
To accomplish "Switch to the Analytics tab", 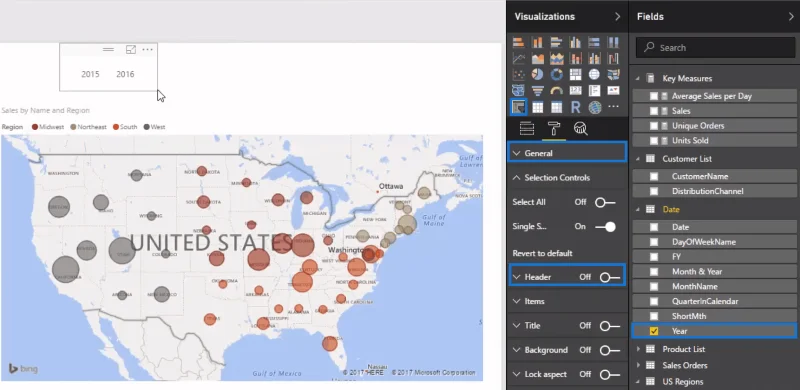I will [580, 128].
